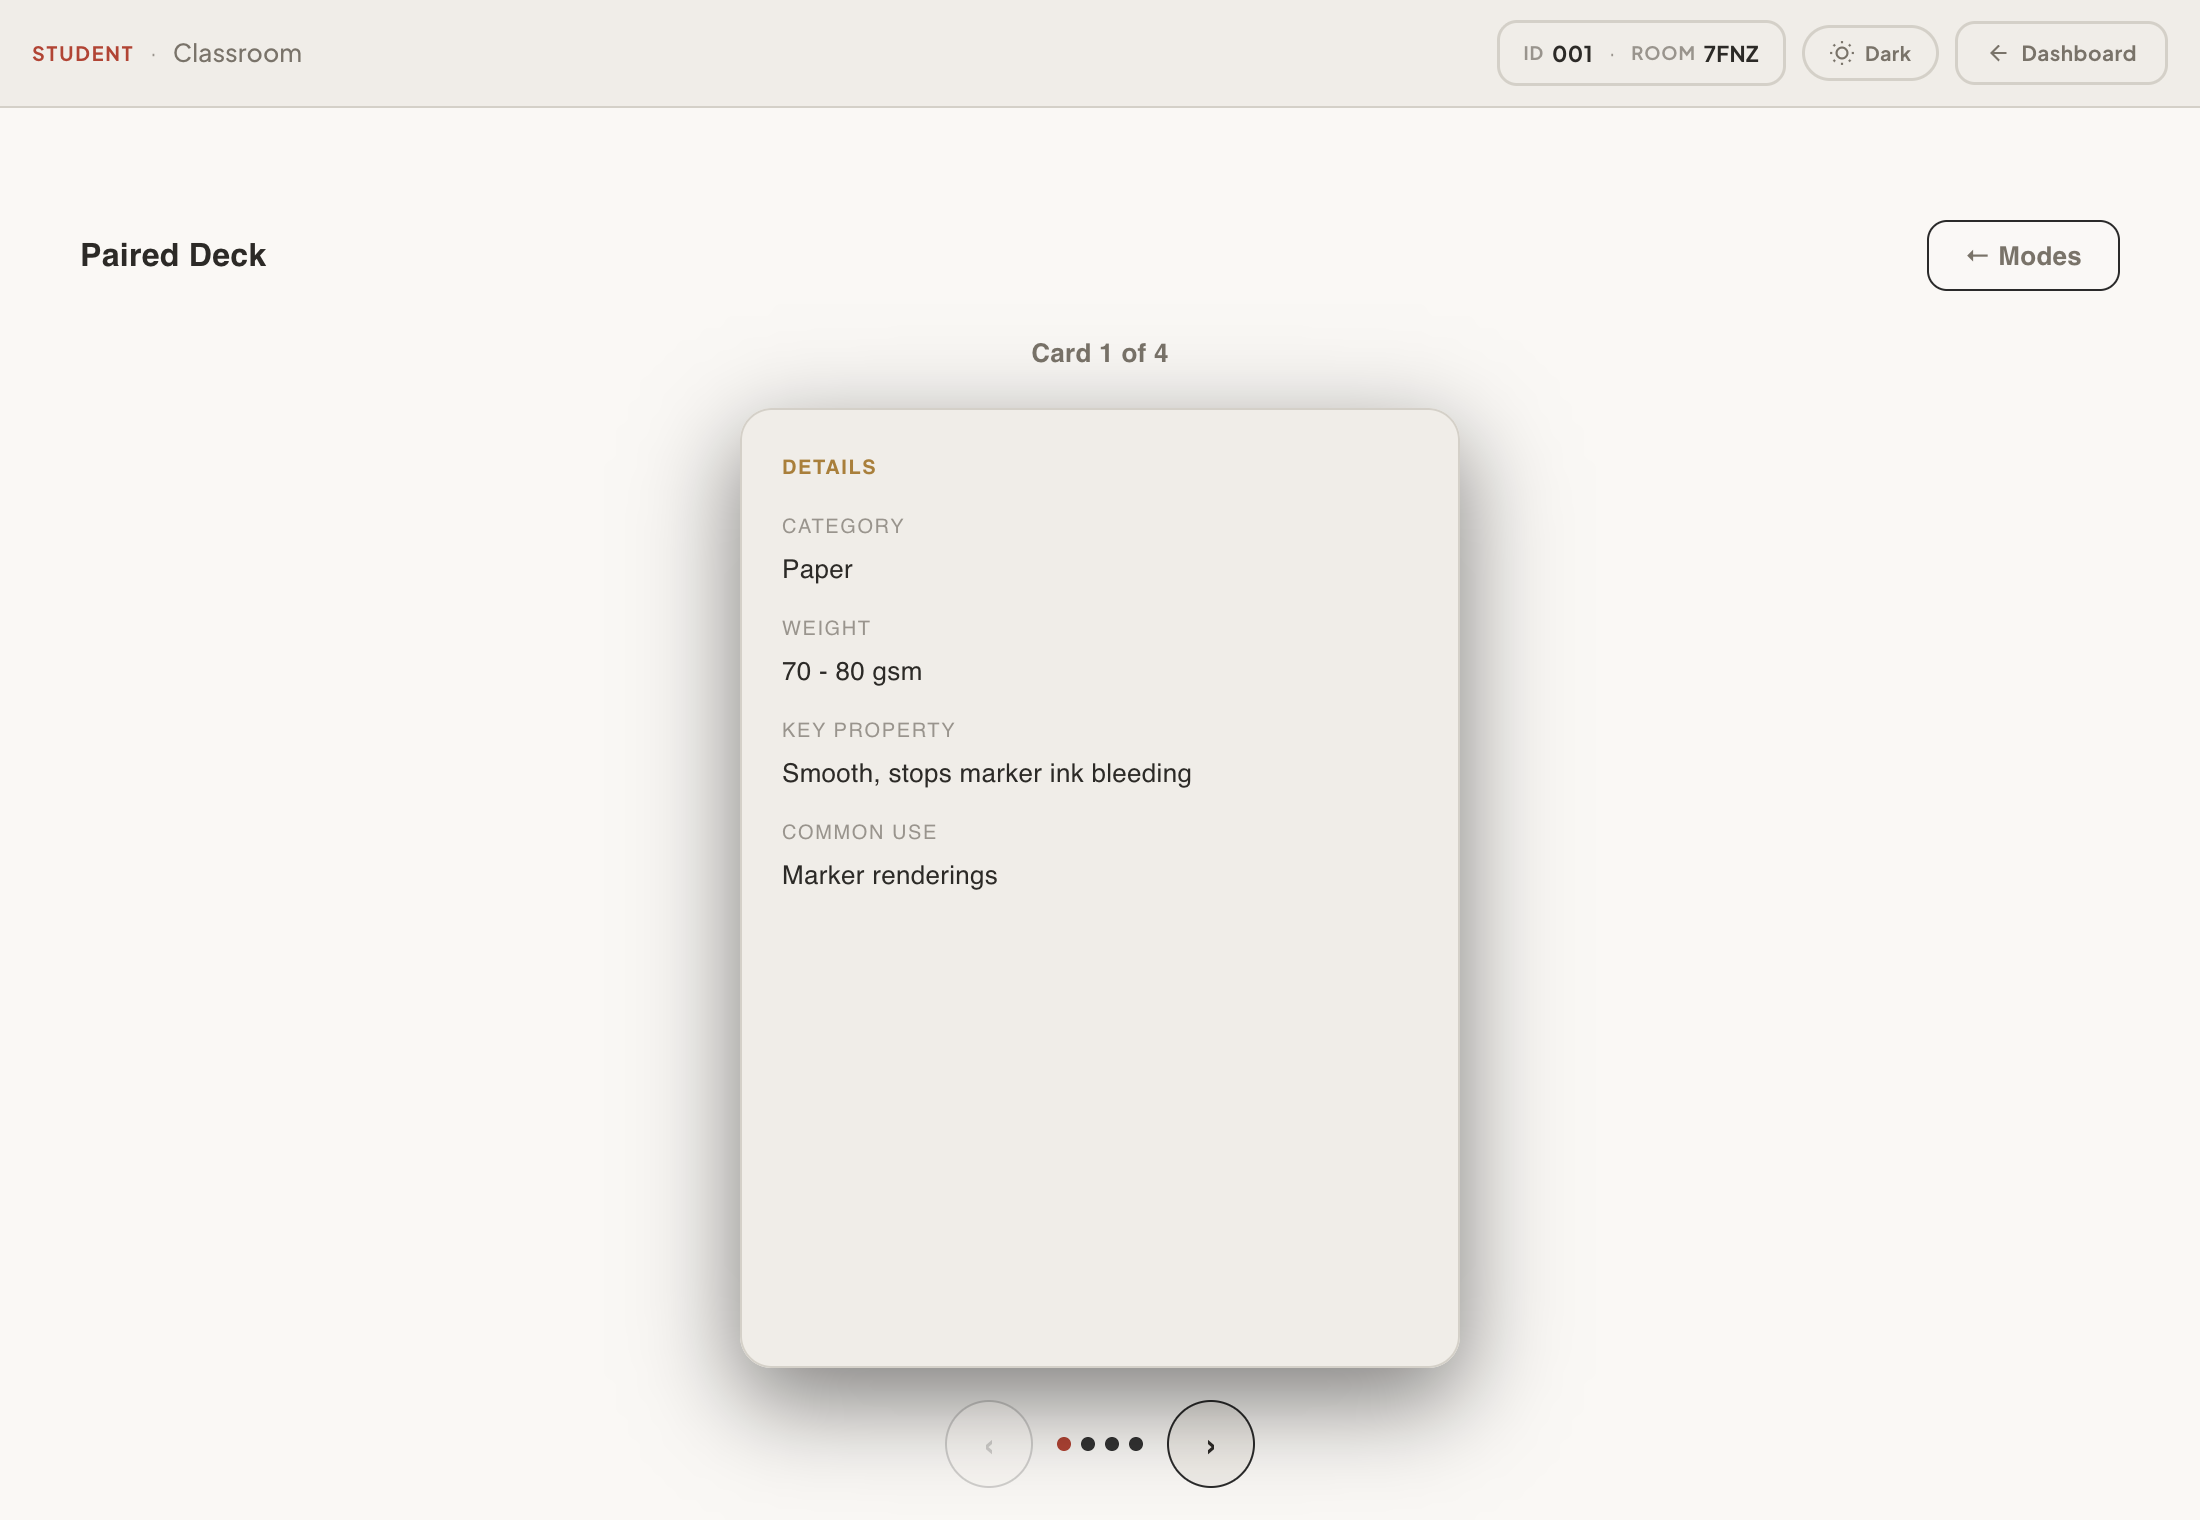
Task: Go to the next card arrow
Action: [1210, 1444]
